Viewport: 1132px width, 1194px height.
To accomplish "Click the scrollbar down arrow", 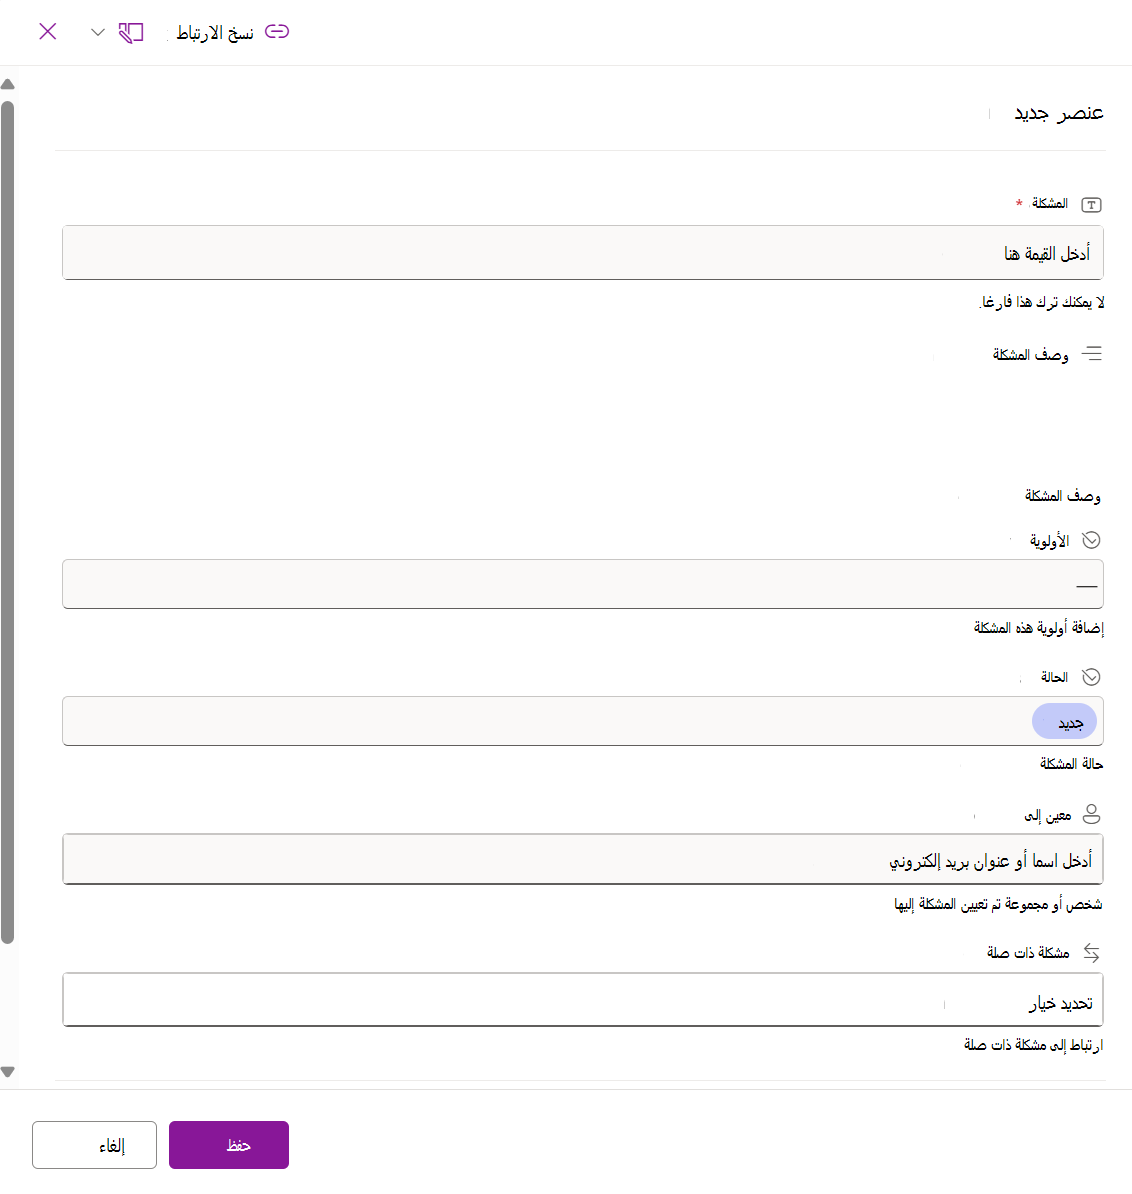I will pyautogui.click(x=8, y=1071).
